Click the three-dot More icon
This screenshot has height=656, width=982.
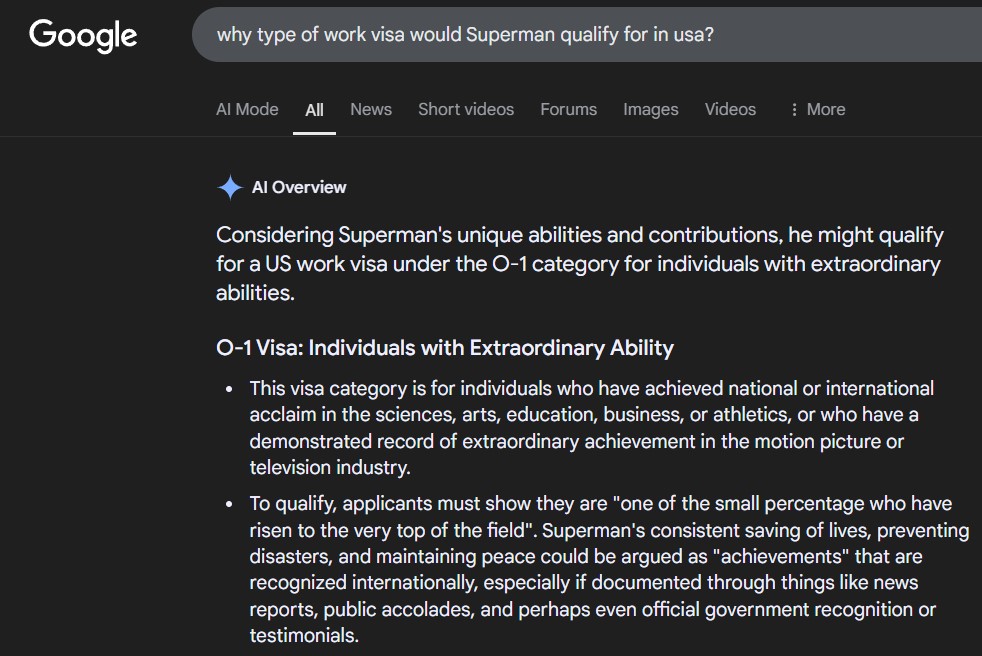[x=794, y=110]
